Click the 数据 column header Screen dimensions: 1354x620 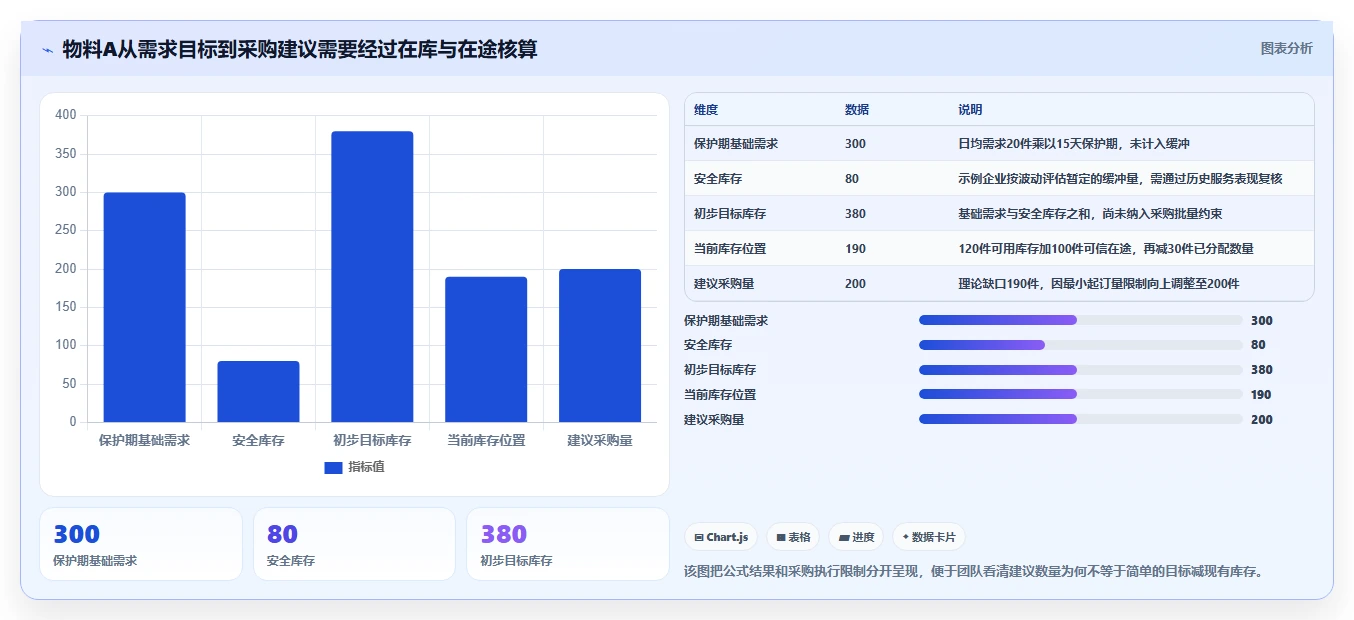(x=857, y=110)
